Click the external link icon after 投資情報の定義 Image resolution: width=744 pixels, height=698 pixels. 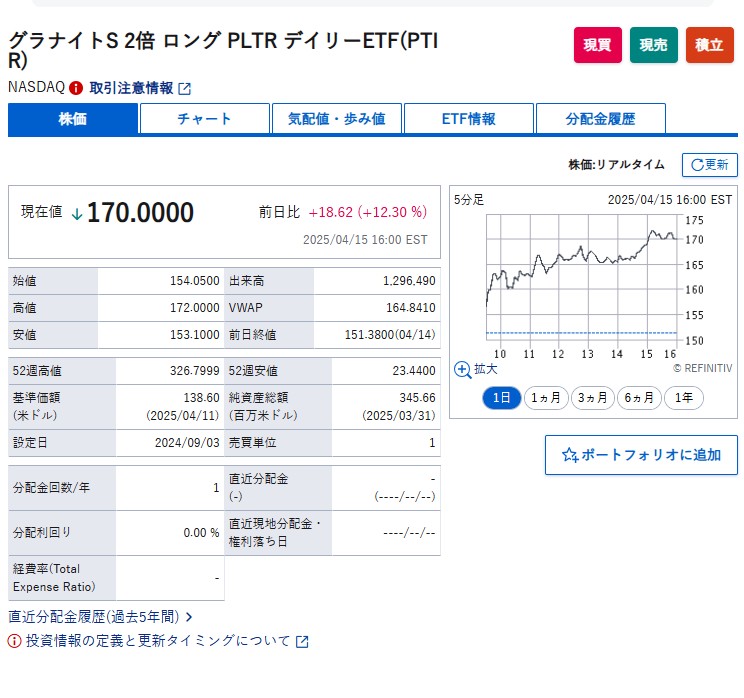pyautogui.click(x=302, y=642)
